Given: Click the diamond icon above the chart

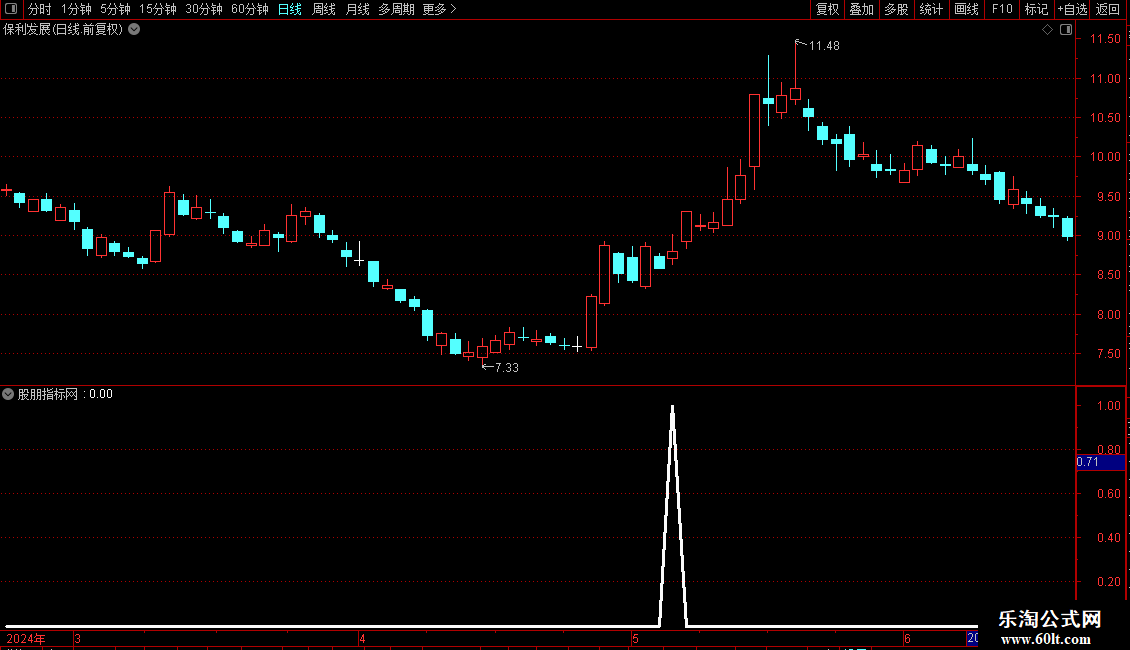Looking at the screenshot, I should 1048,30.
